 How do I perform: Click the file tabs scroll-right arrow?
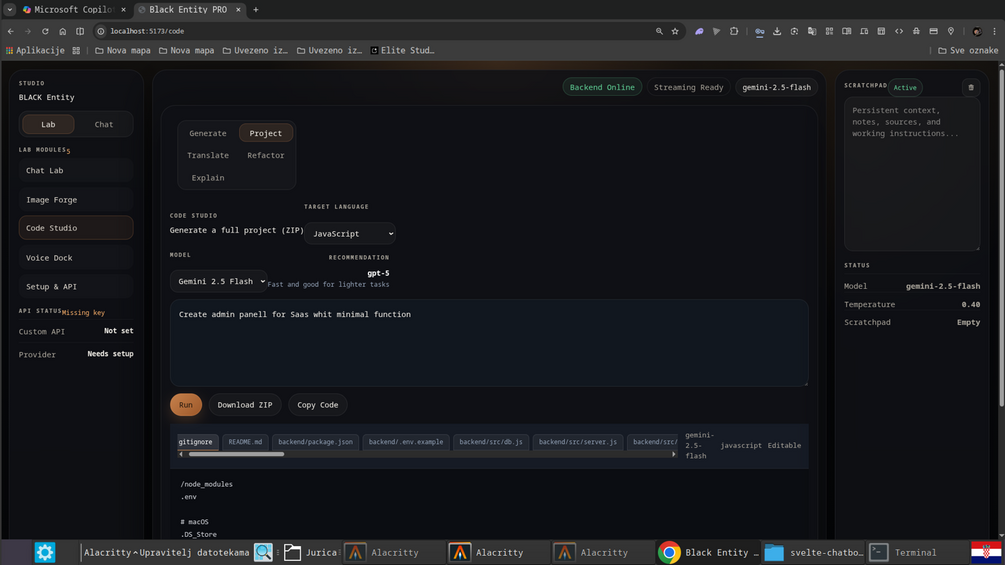pyautogui.click(x=673, y=454)
